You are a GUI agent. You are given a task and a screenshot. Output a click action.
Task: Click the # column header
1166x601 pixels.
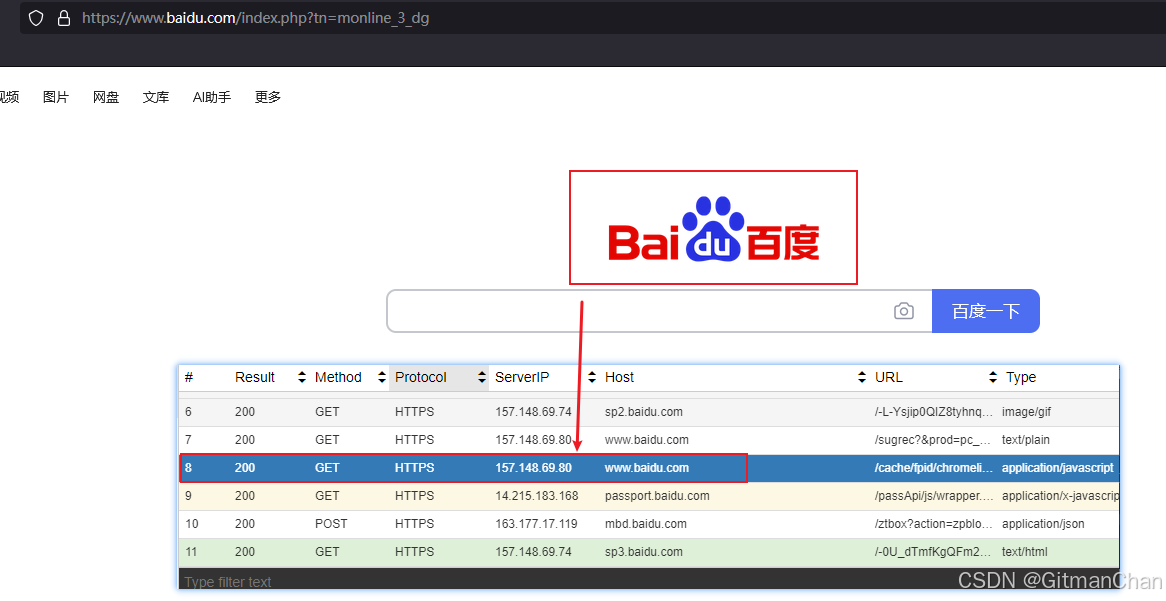[189, 377]
